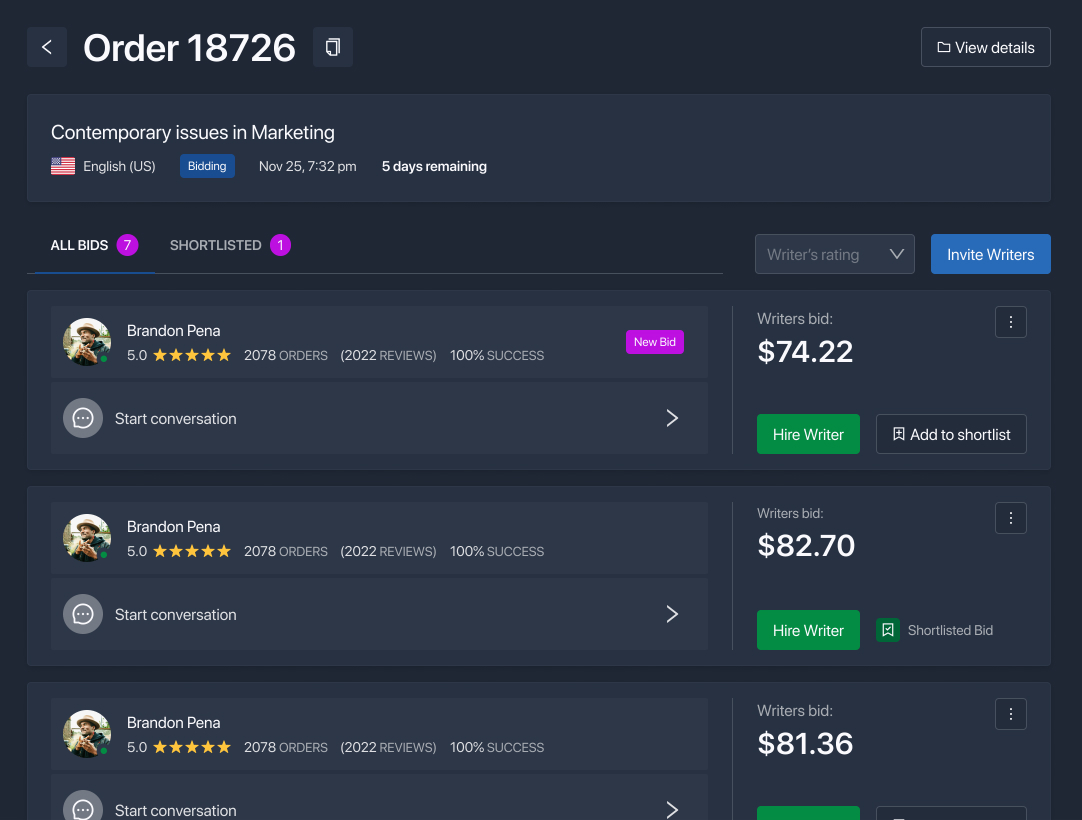1082x820 pixels.
Task: Click Brandon Pena's name on $81.36 bid
Action: coord(174,723)
